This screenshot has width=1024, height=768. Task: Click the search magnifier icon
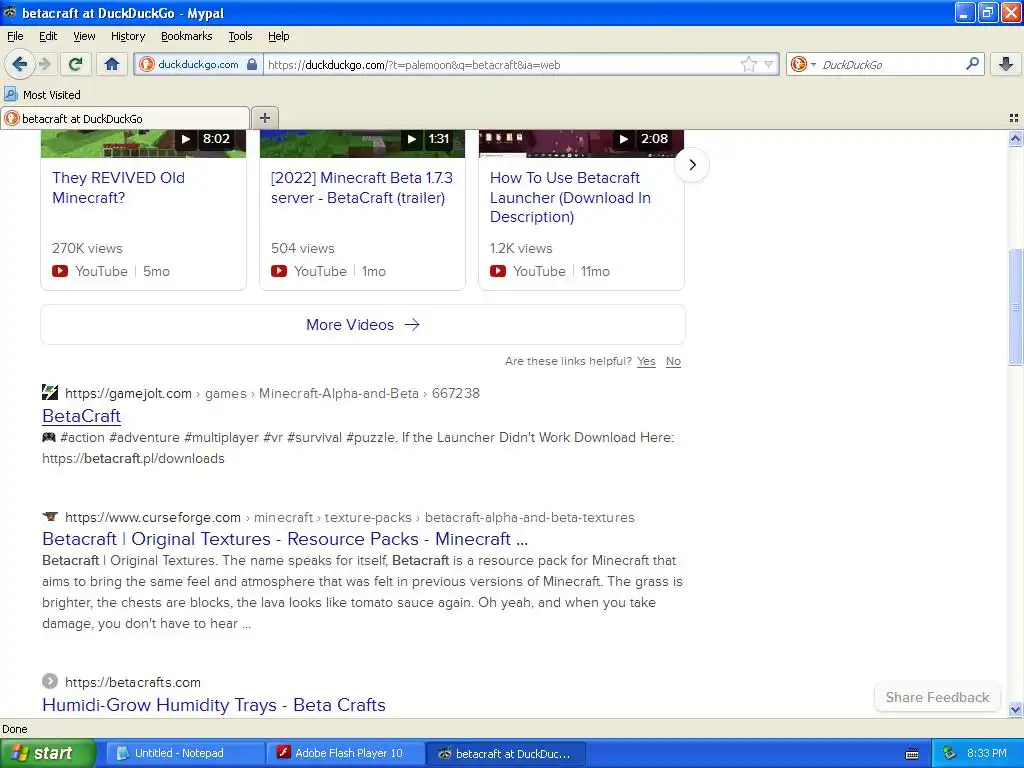(x=972, y=63)
